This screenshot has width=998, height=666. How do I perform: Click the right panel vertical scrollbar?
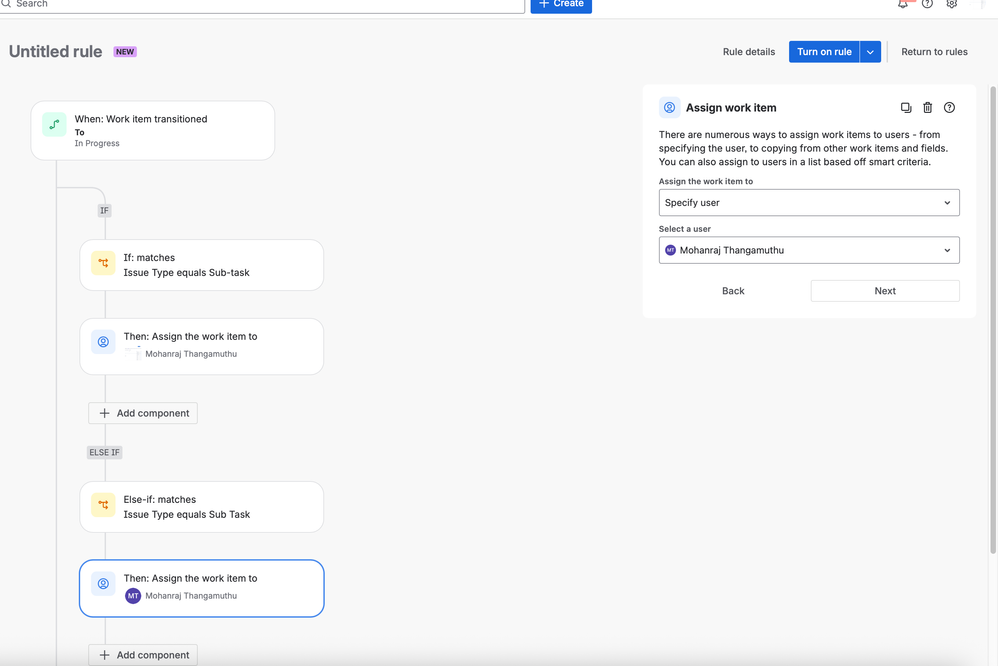[x=993, y=318]
